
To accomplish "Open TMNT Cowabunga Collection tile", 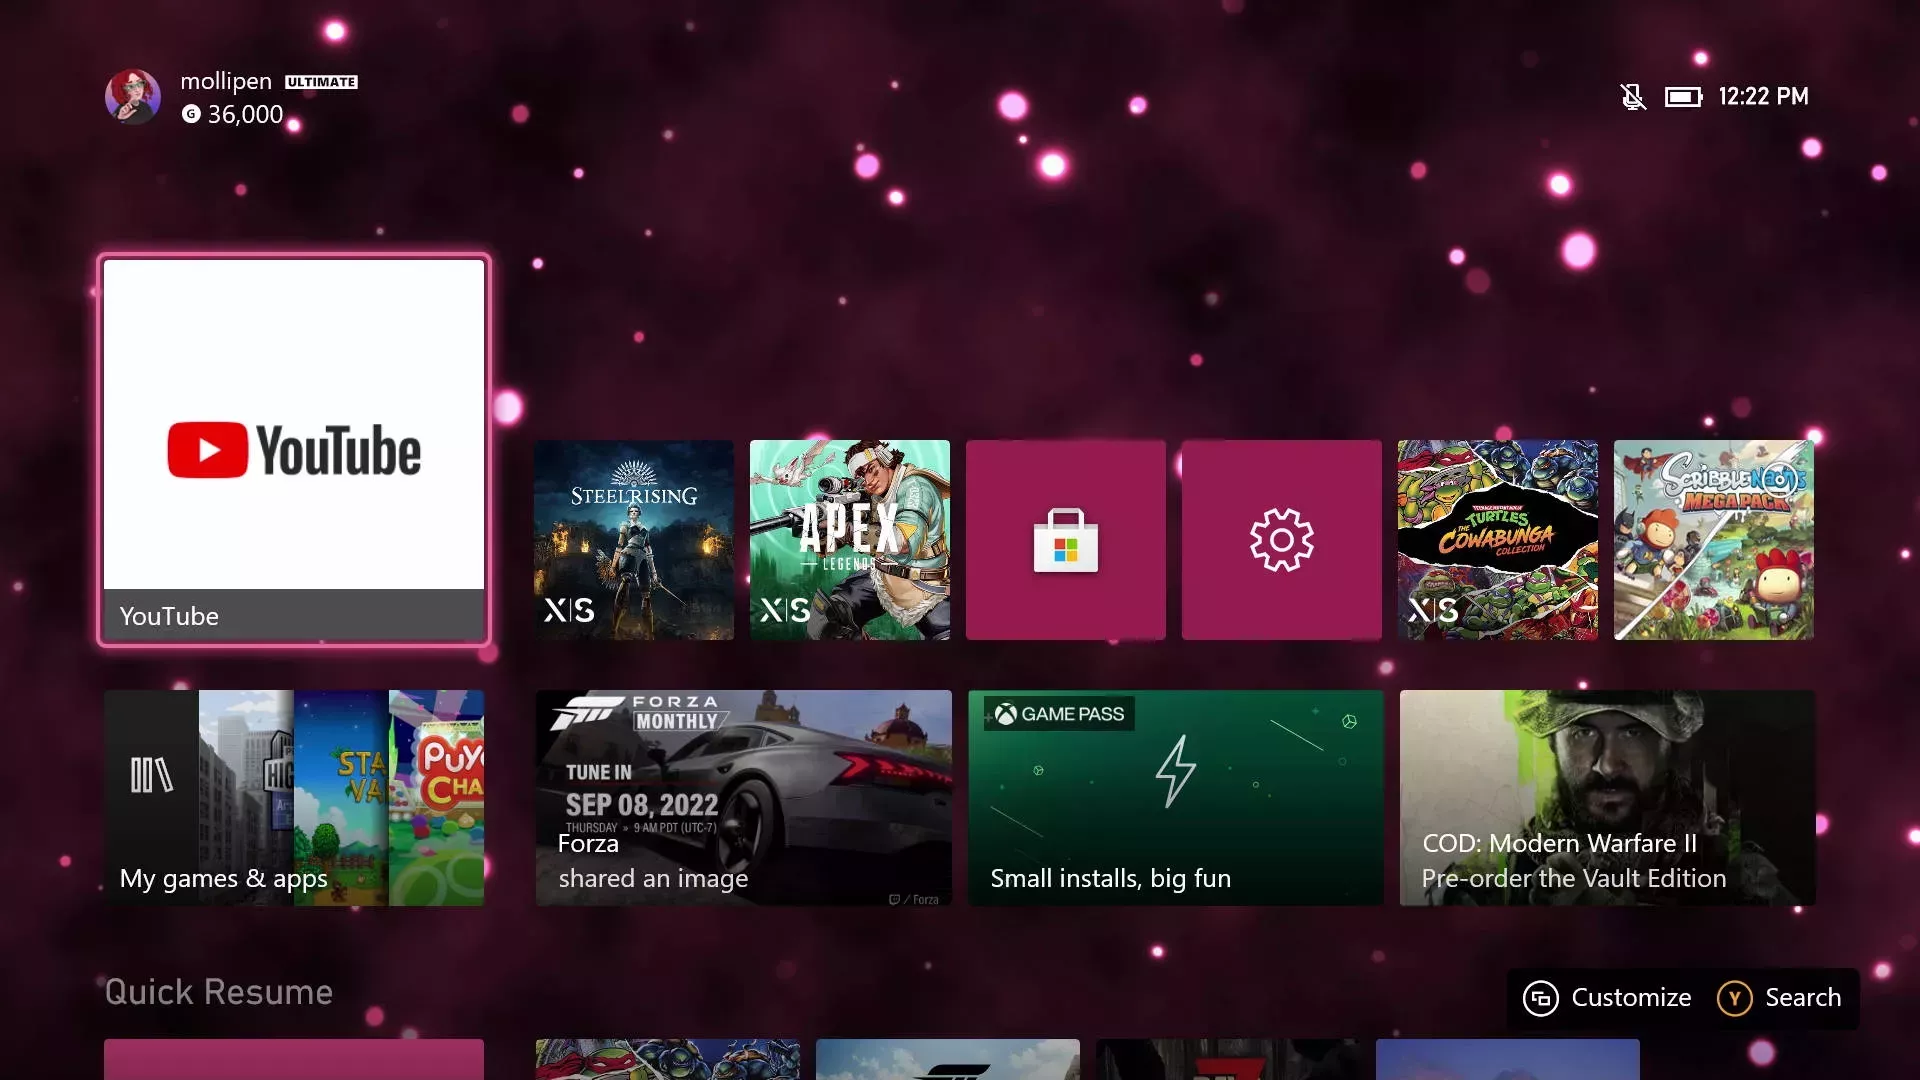I will click(1497, 540).
